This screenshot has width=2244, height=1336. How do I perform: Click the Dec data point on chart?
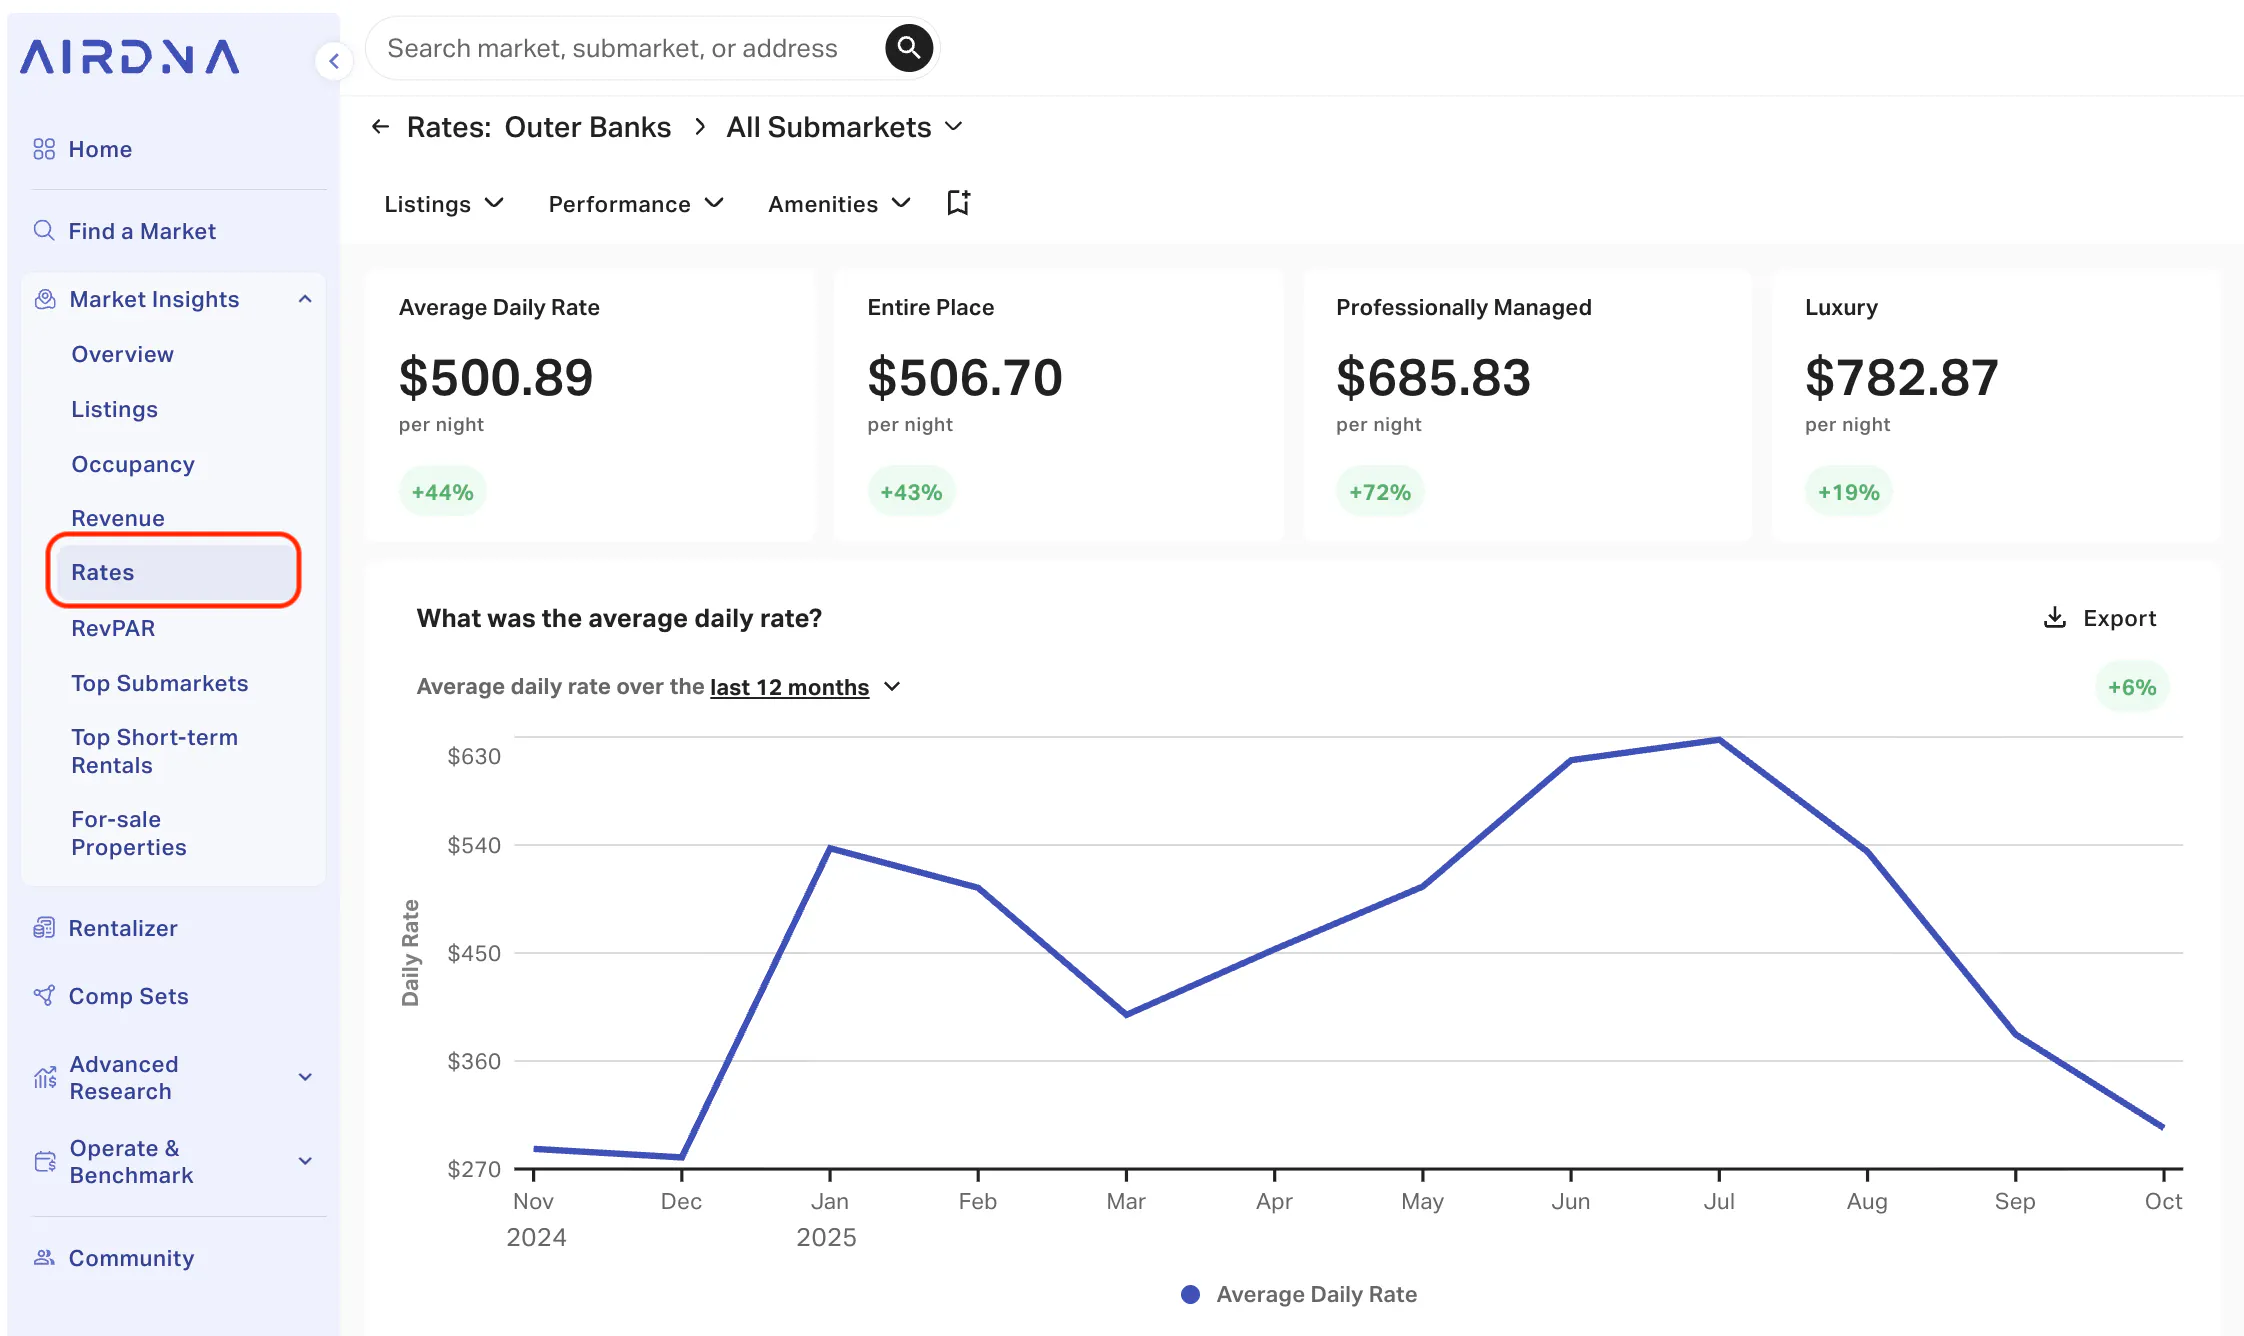click(x=682, y=1157)
